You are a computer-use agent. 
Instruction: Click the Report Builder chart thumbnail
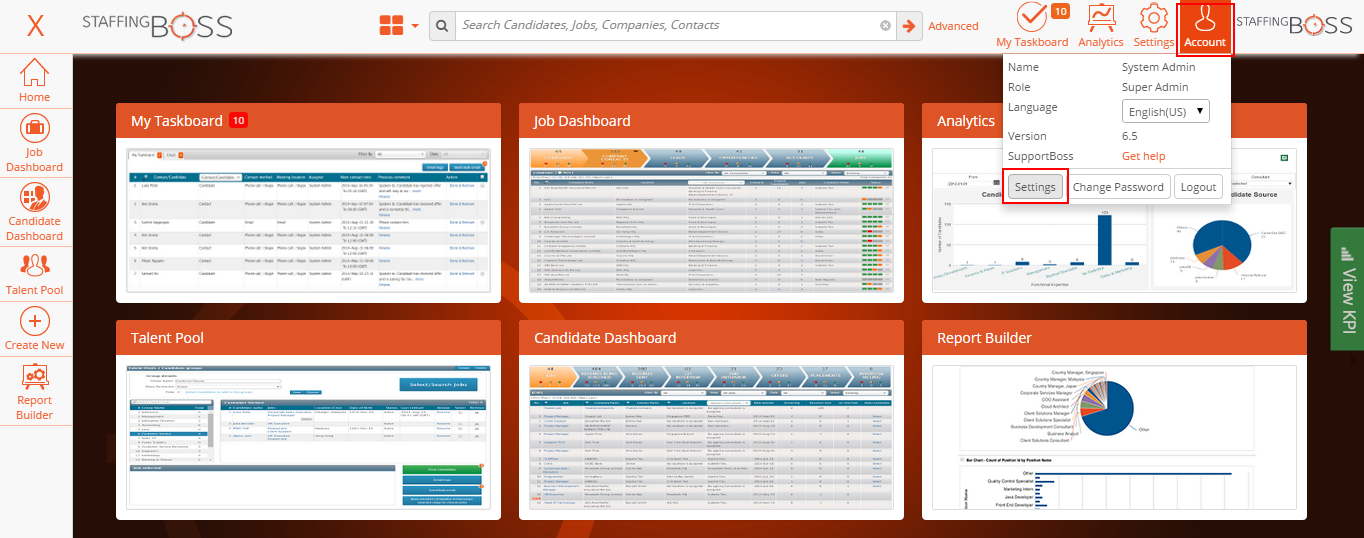click(1114, 437)
